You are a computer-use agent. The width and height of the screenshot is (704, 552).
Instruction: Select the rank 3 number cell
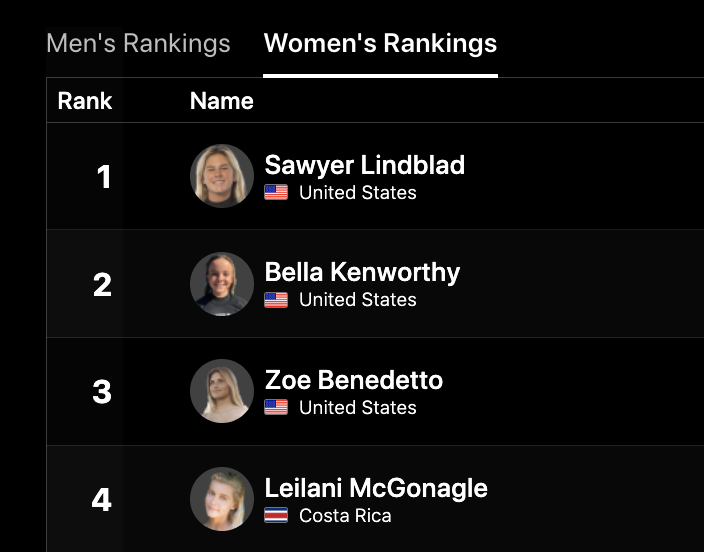pyautogui.click(x=102, y=392)
